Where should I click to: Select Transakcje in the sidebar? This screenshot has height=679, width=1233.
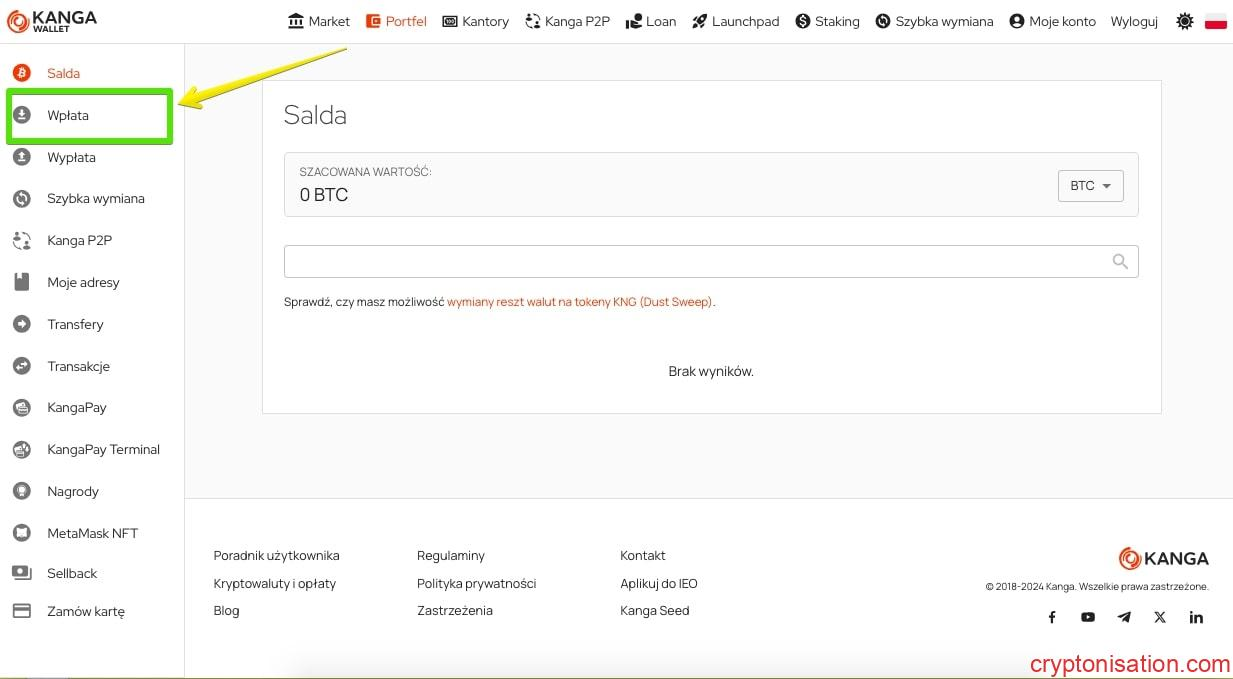point(78,366)
